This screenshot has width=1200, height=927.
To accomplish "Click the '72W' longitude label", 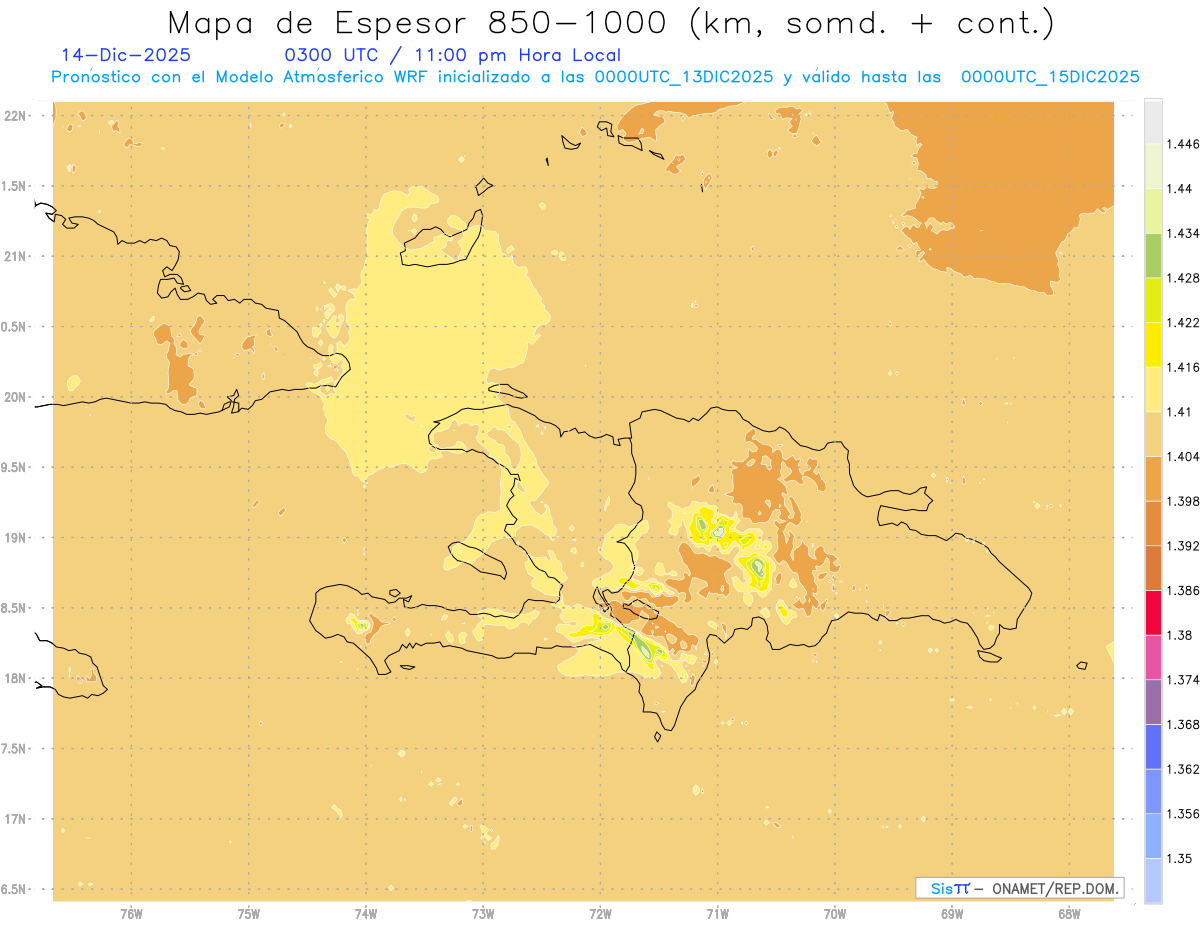I will point(600,914).
